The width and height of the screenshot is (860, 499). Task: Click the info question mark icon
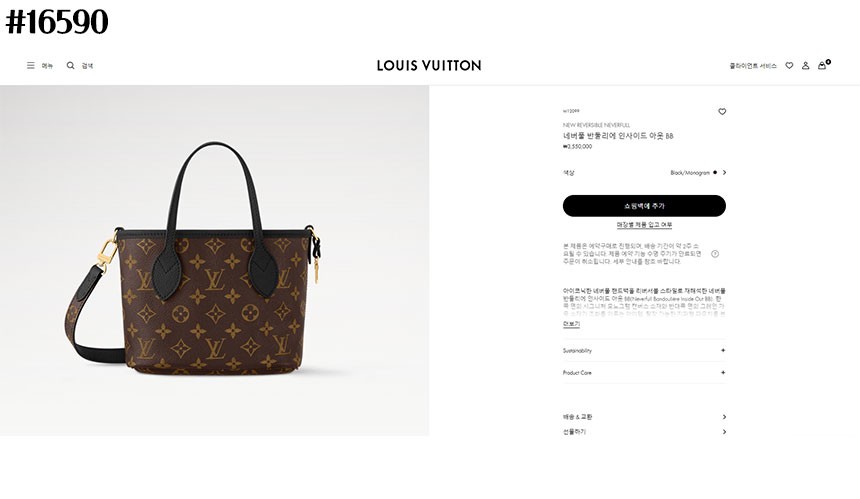coord(715,254)
